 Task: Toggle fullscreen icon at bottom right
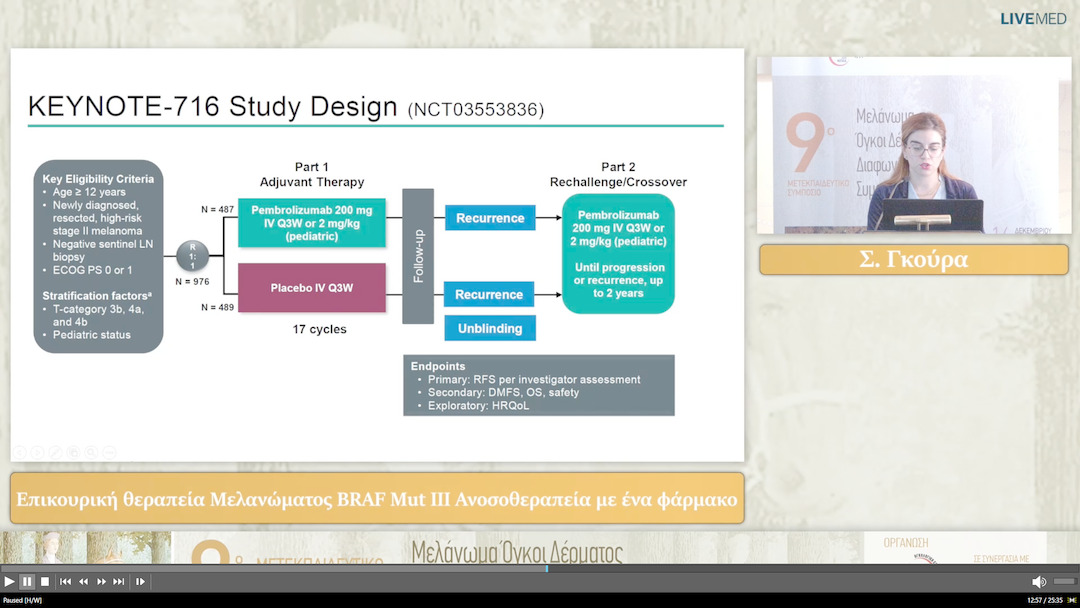pyautogui.click(x=1073, y=600)
